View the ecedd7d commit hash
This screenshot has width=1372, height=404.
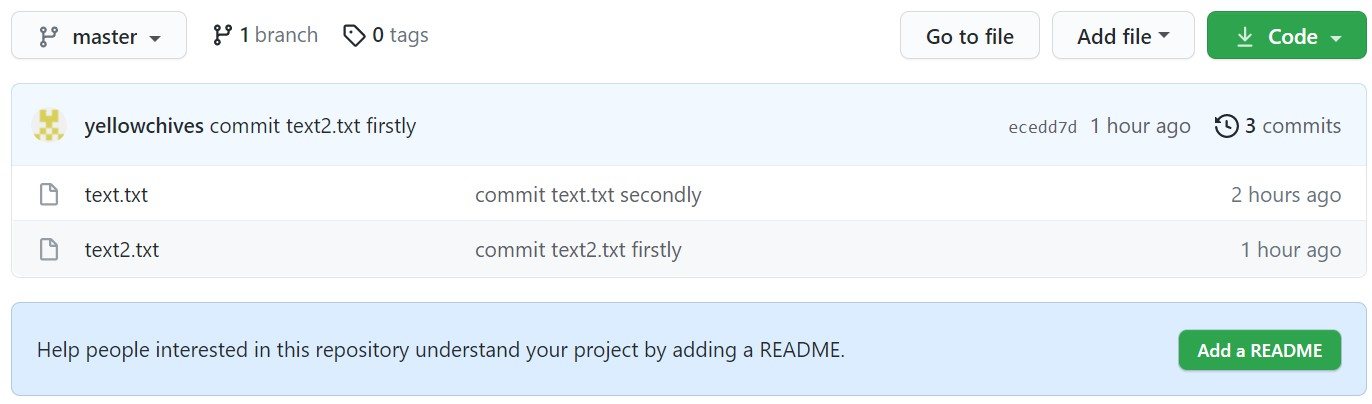click(x=1043, y=127)
